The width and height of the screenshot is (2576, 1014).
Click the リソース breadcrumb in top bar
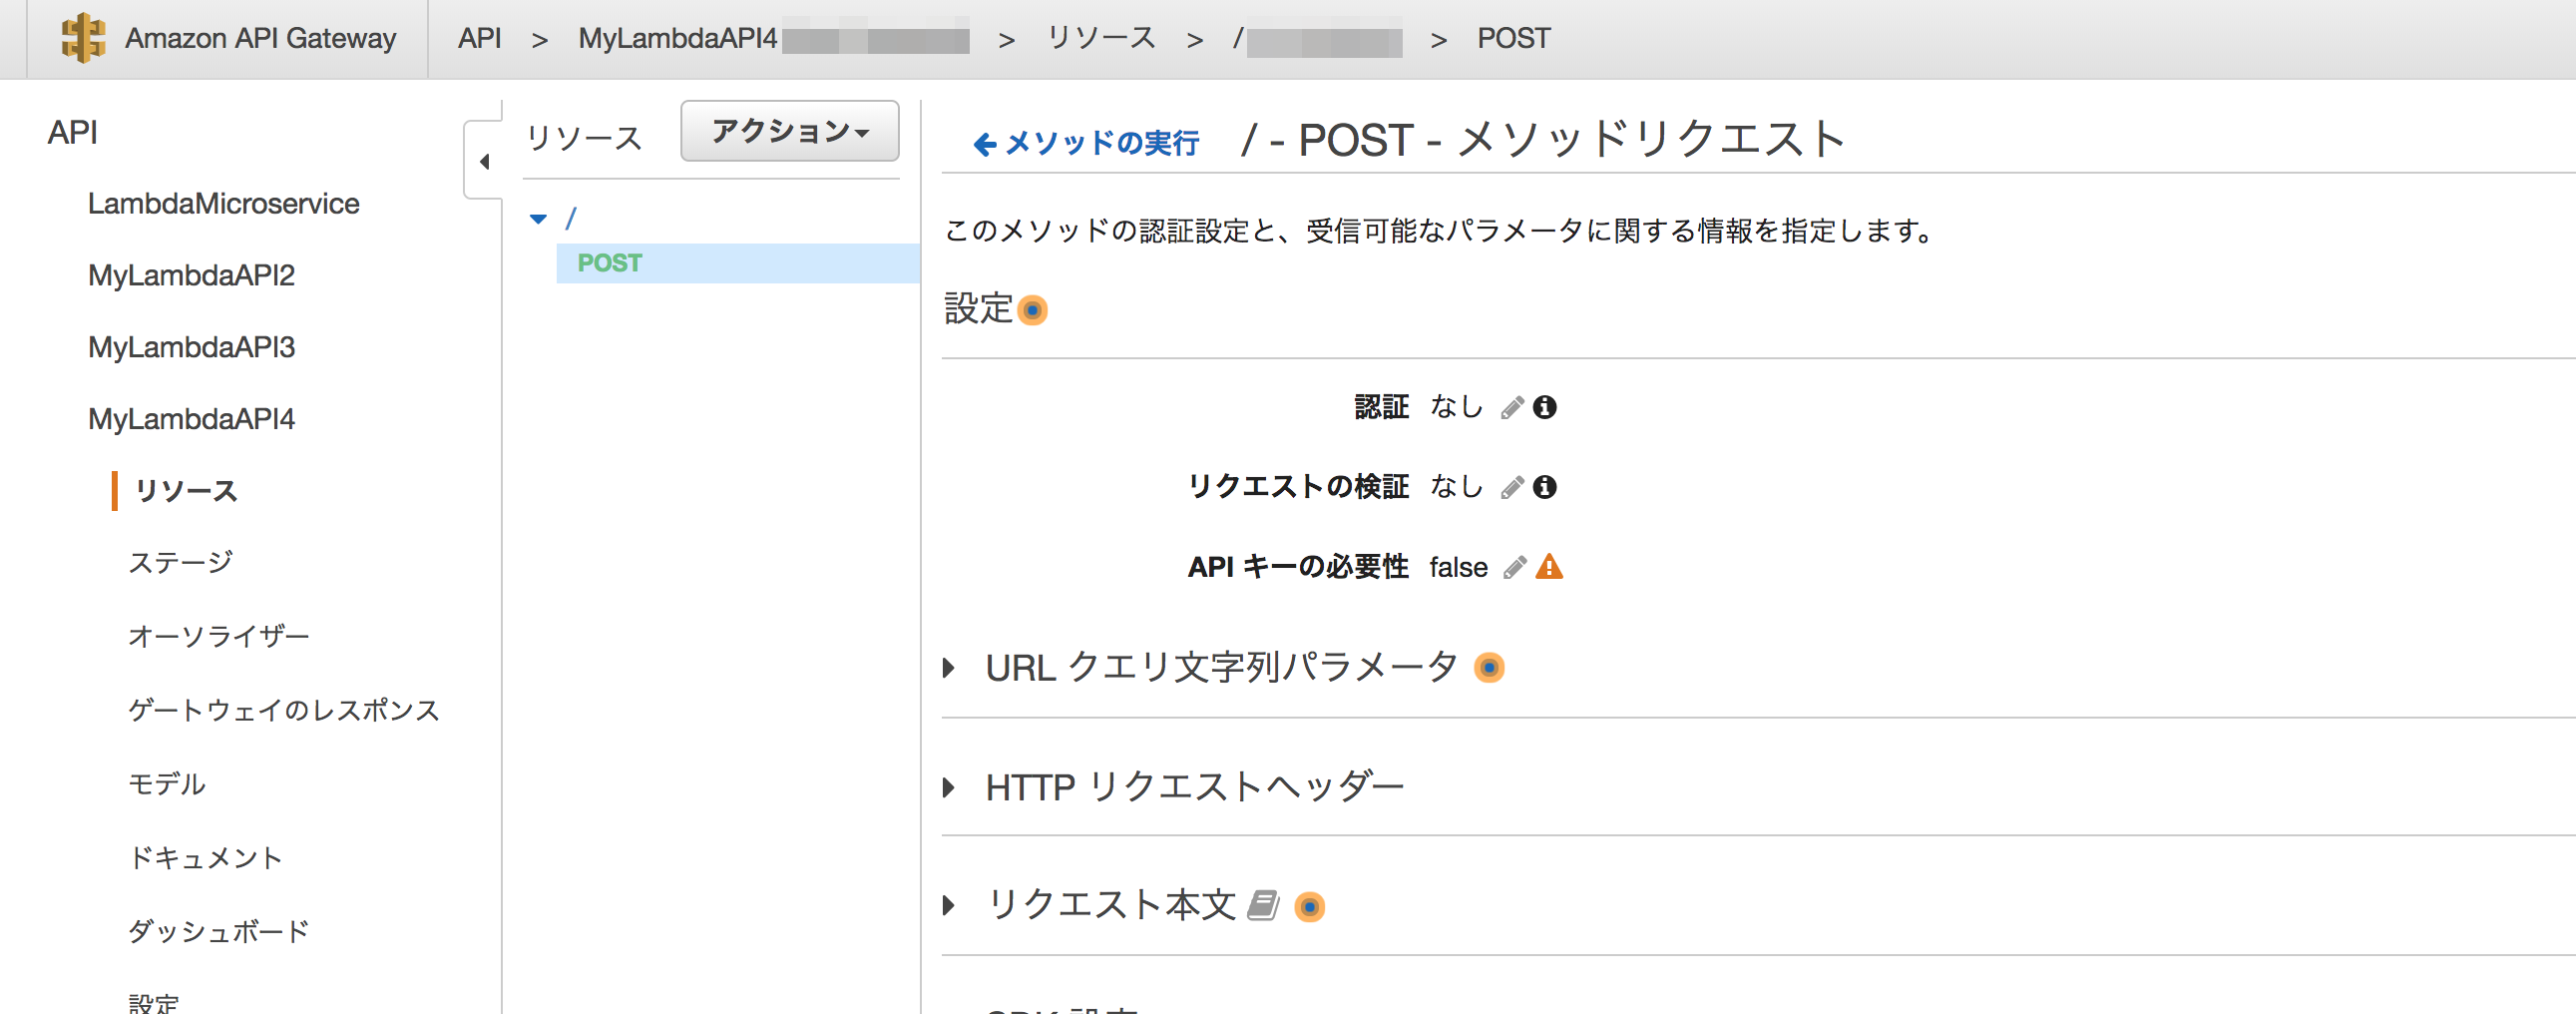(x=1101, y=38)
